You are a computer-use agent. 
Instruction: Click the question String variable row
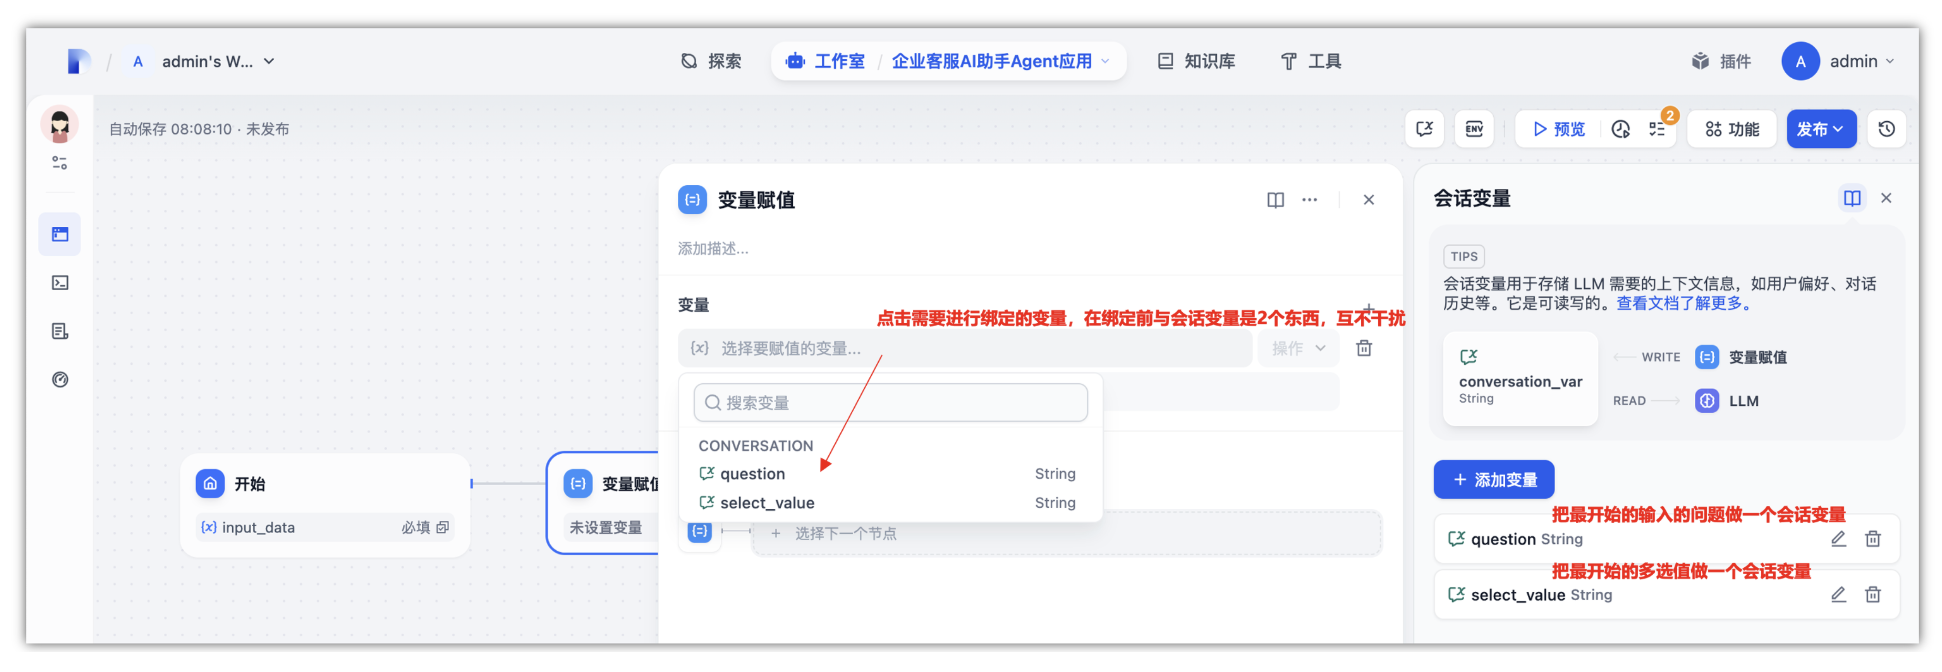1666,539
